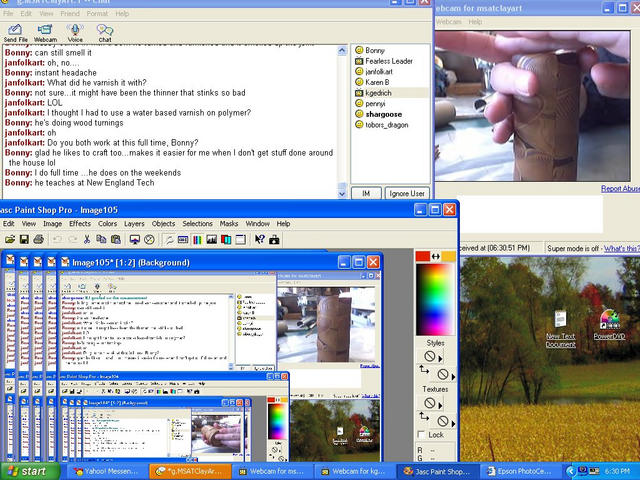Toggle the tool palette wrench icon
This screenshot has height=480, width=640.
click(x=169, y=240)
